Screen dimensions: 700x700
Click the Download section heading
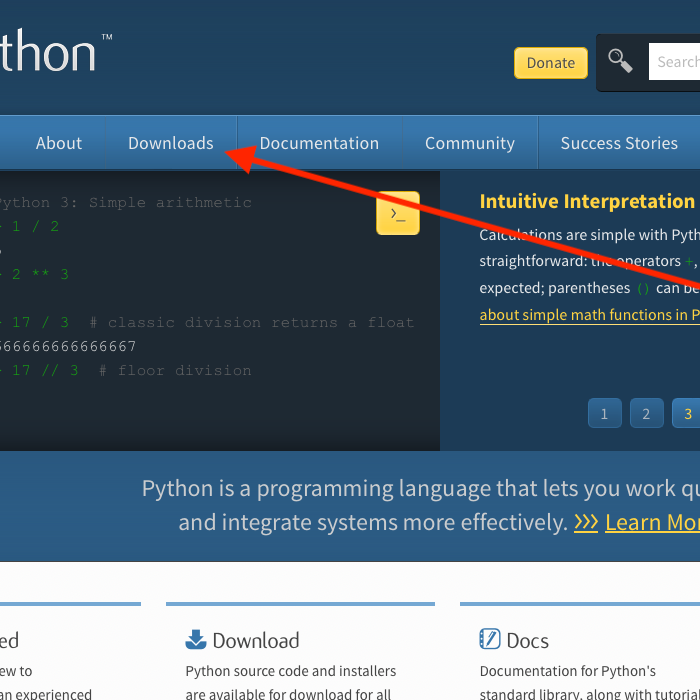(x=256, y=640)
